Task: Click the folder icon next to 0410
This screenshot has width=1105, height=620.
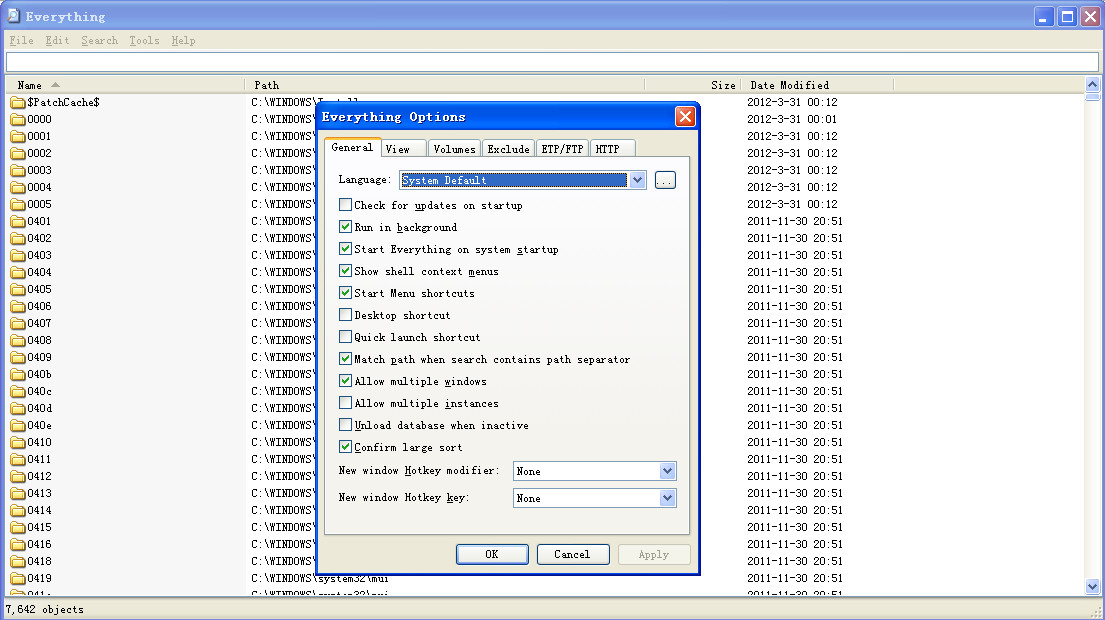Action: click(18, 442)
